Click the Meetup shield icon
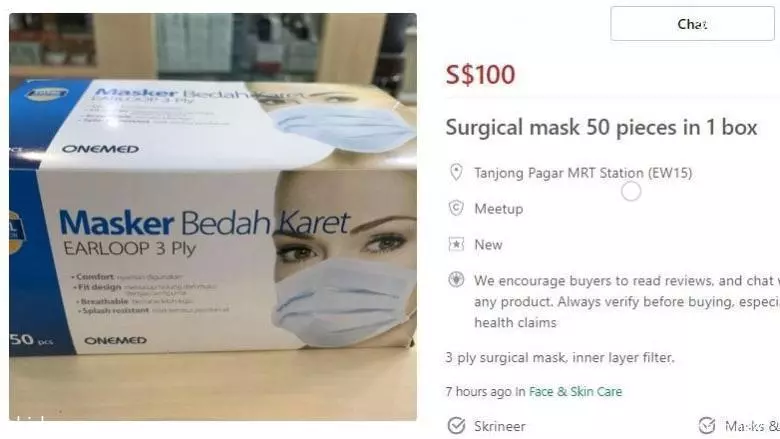This screenshot has height=439, width=780. click(456, 208)
